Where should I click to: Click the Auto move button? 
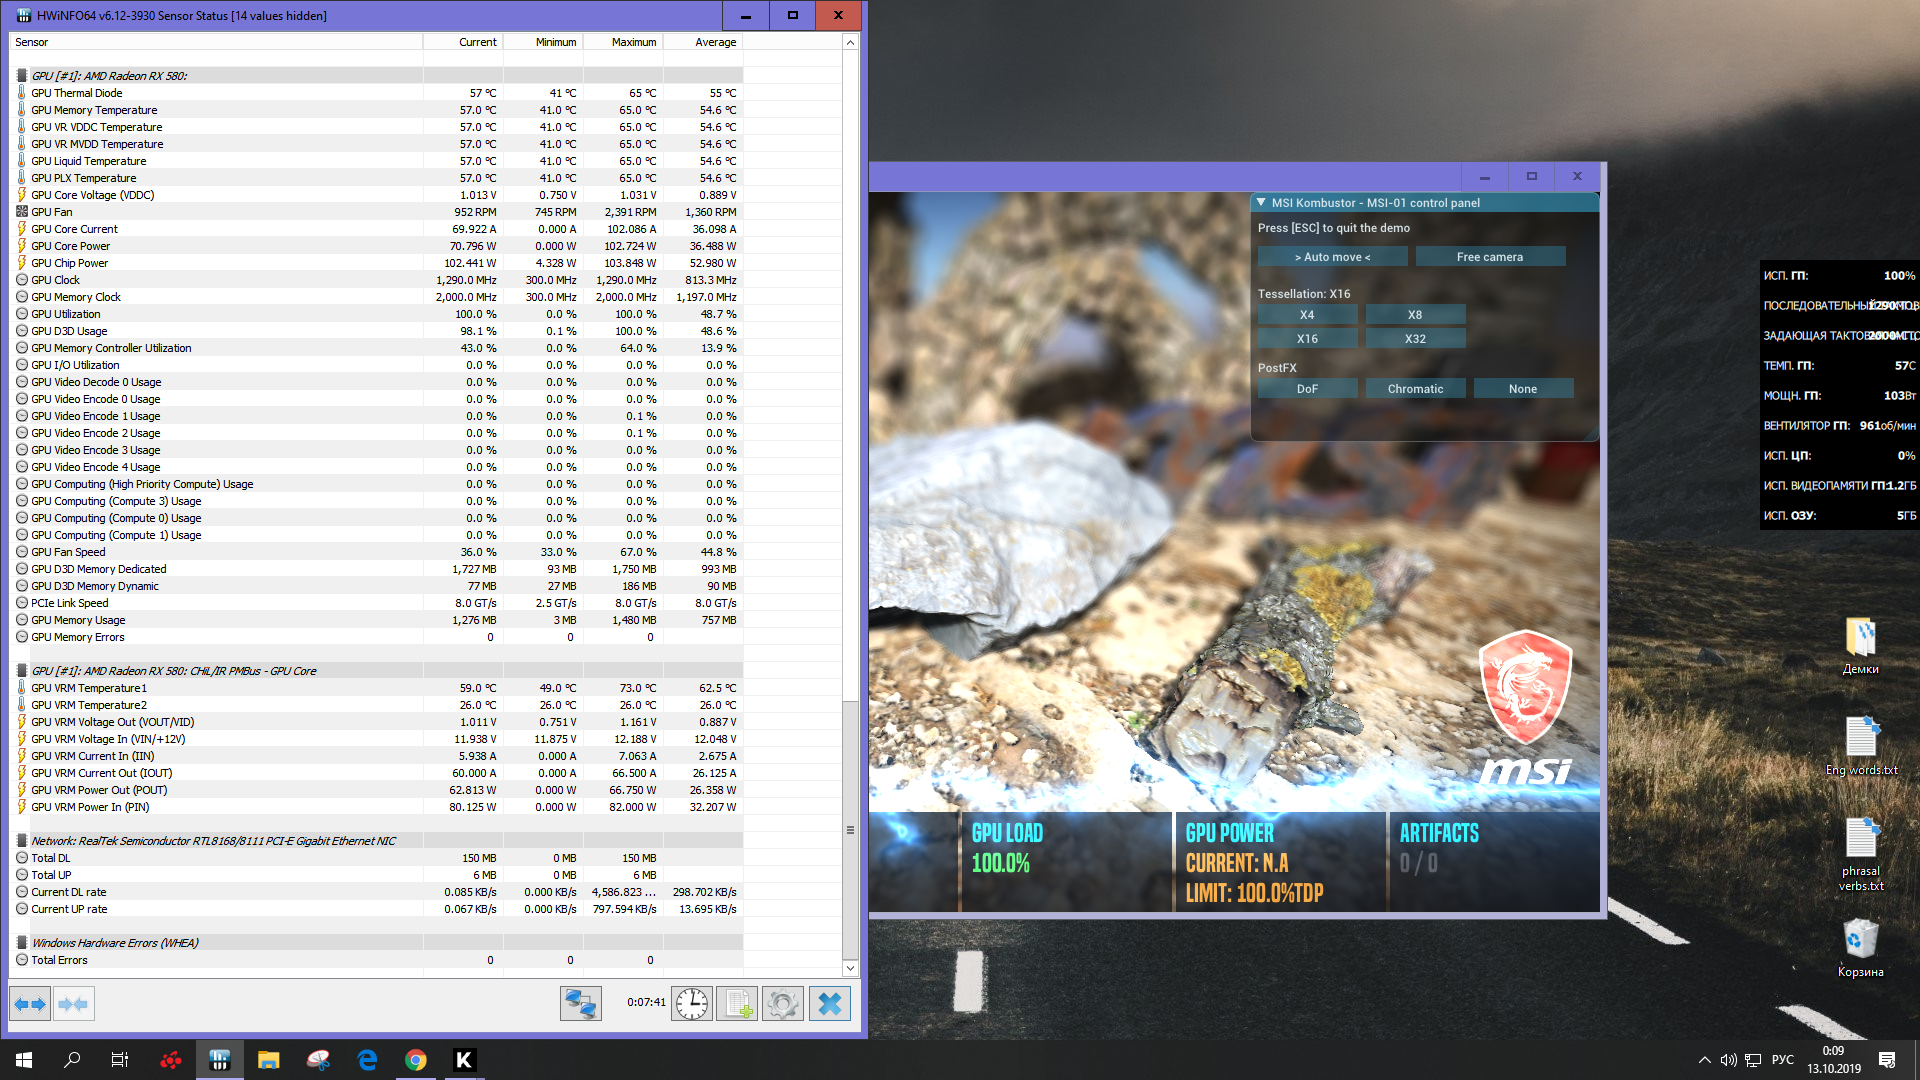tap(1332, 257)
